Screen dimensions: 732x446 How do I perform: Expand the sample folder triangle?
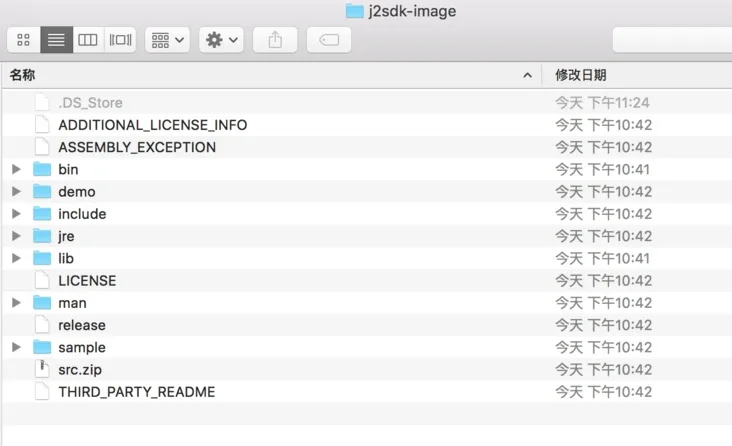[16, 347]
